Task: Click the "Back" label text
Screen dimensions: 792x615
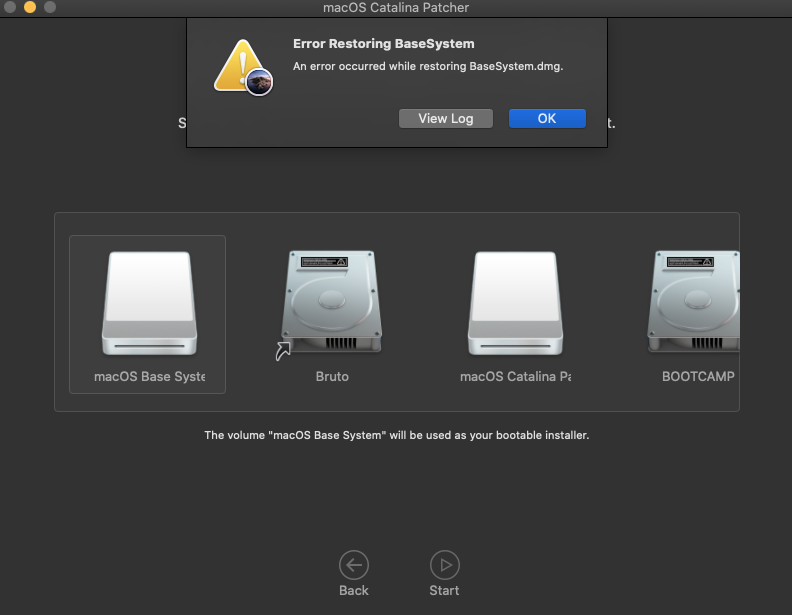Action: point(354,590)
